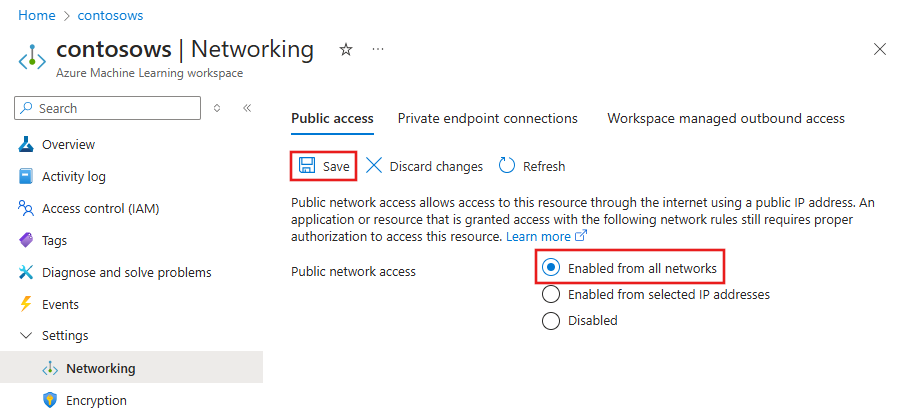Click the sidebar Search field
This screenshot has width=910, height=415.
tap(115, 108)
